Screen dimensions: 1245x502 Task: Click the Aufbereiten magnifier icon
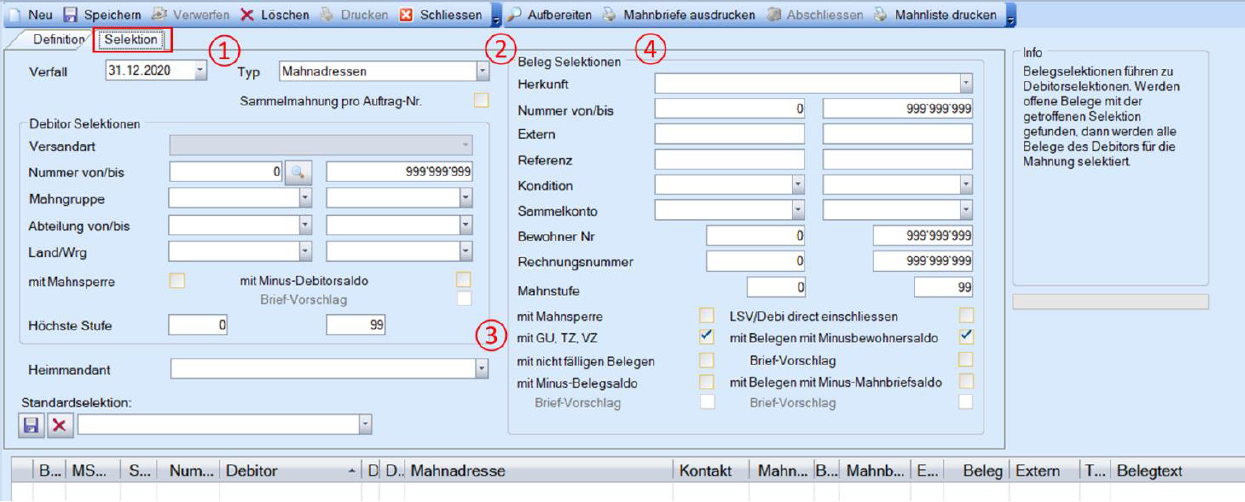[x=514, y=15]
